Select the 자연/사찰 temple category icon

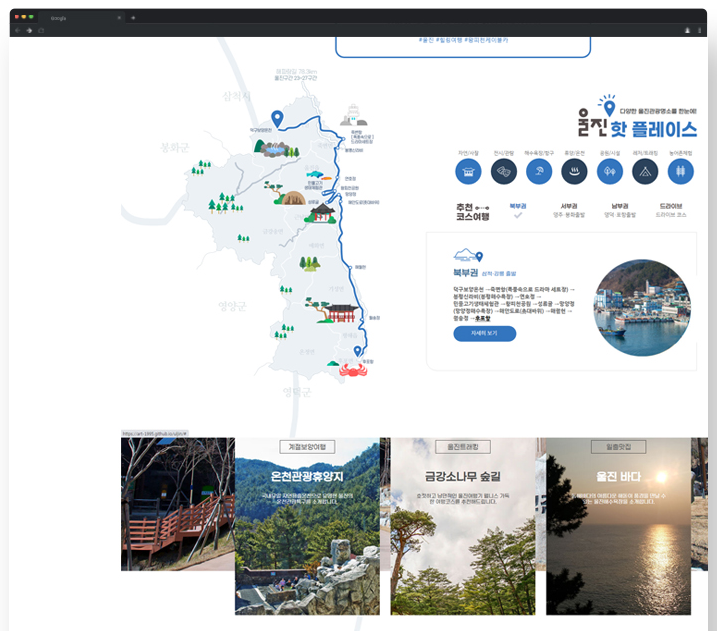(468, 172)
